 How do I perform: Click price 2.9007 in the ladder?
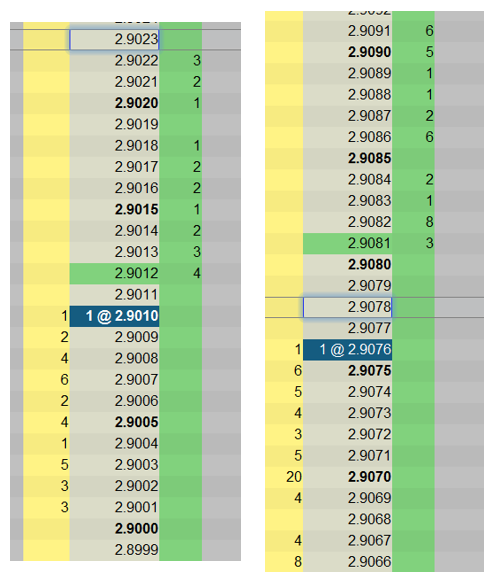(x=136, y=380)
